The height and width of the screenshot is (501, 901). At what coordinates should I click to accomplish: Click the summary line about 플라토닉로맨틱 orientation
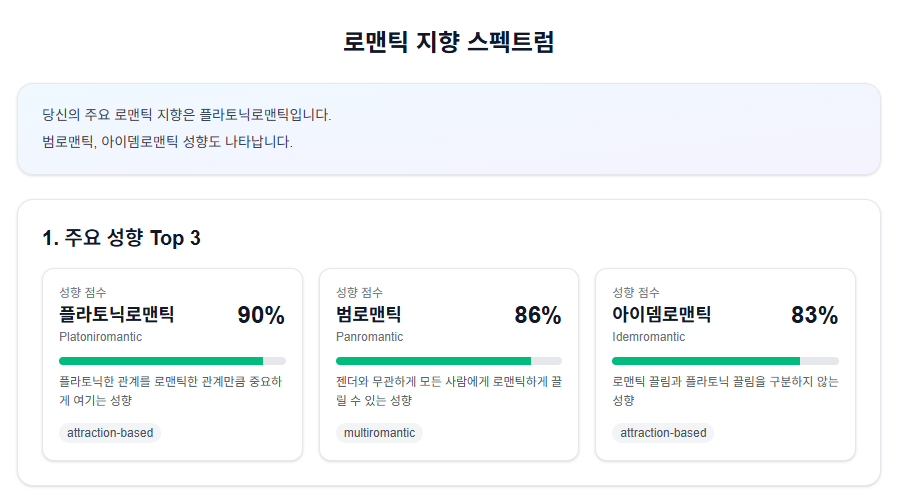[x=186, y=115]
